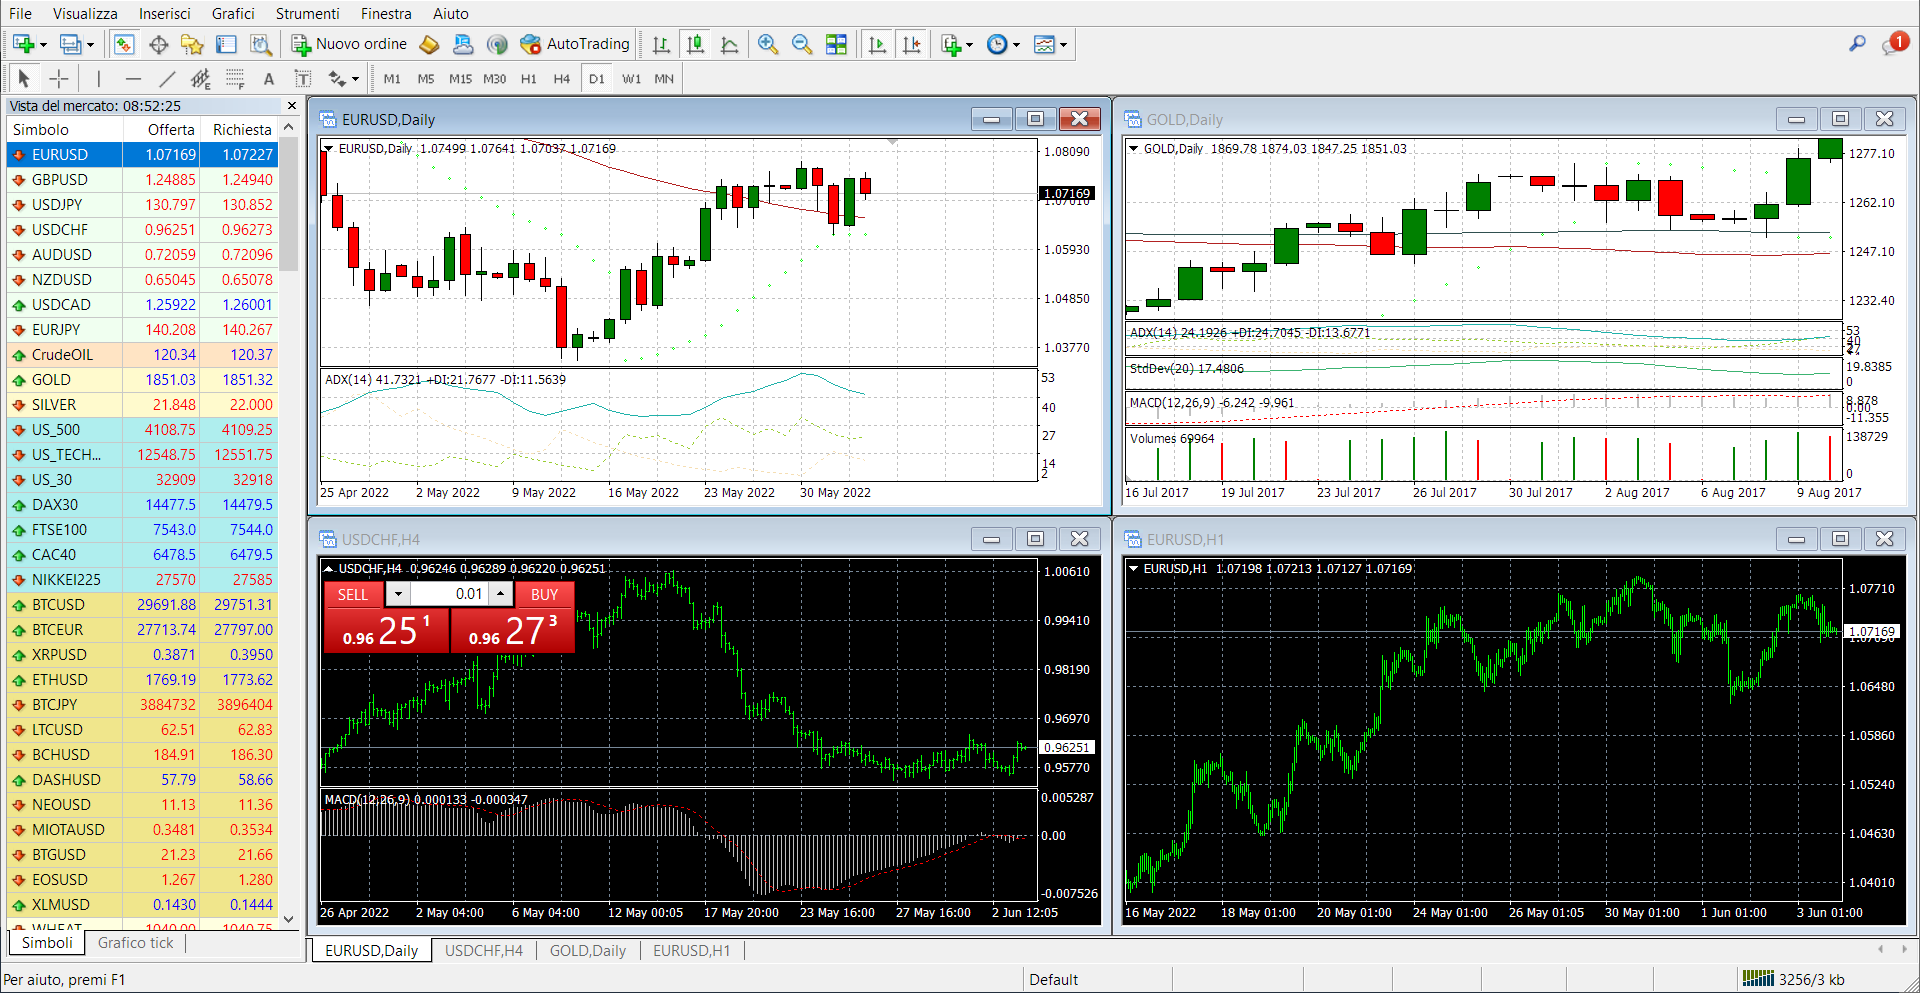Expand the Indicators dropdown arrow
This screenshot has width=1920, height=993.
(969, 44)
